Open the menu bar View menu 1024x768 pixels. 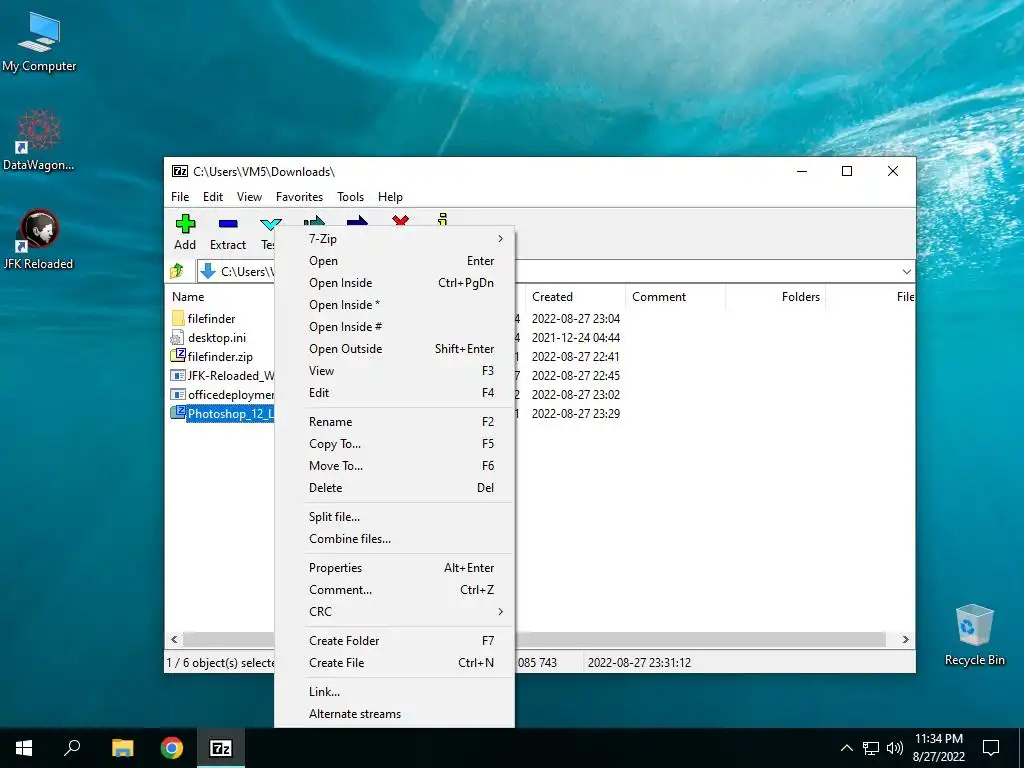pyautogui.click(x=249, y=197)
